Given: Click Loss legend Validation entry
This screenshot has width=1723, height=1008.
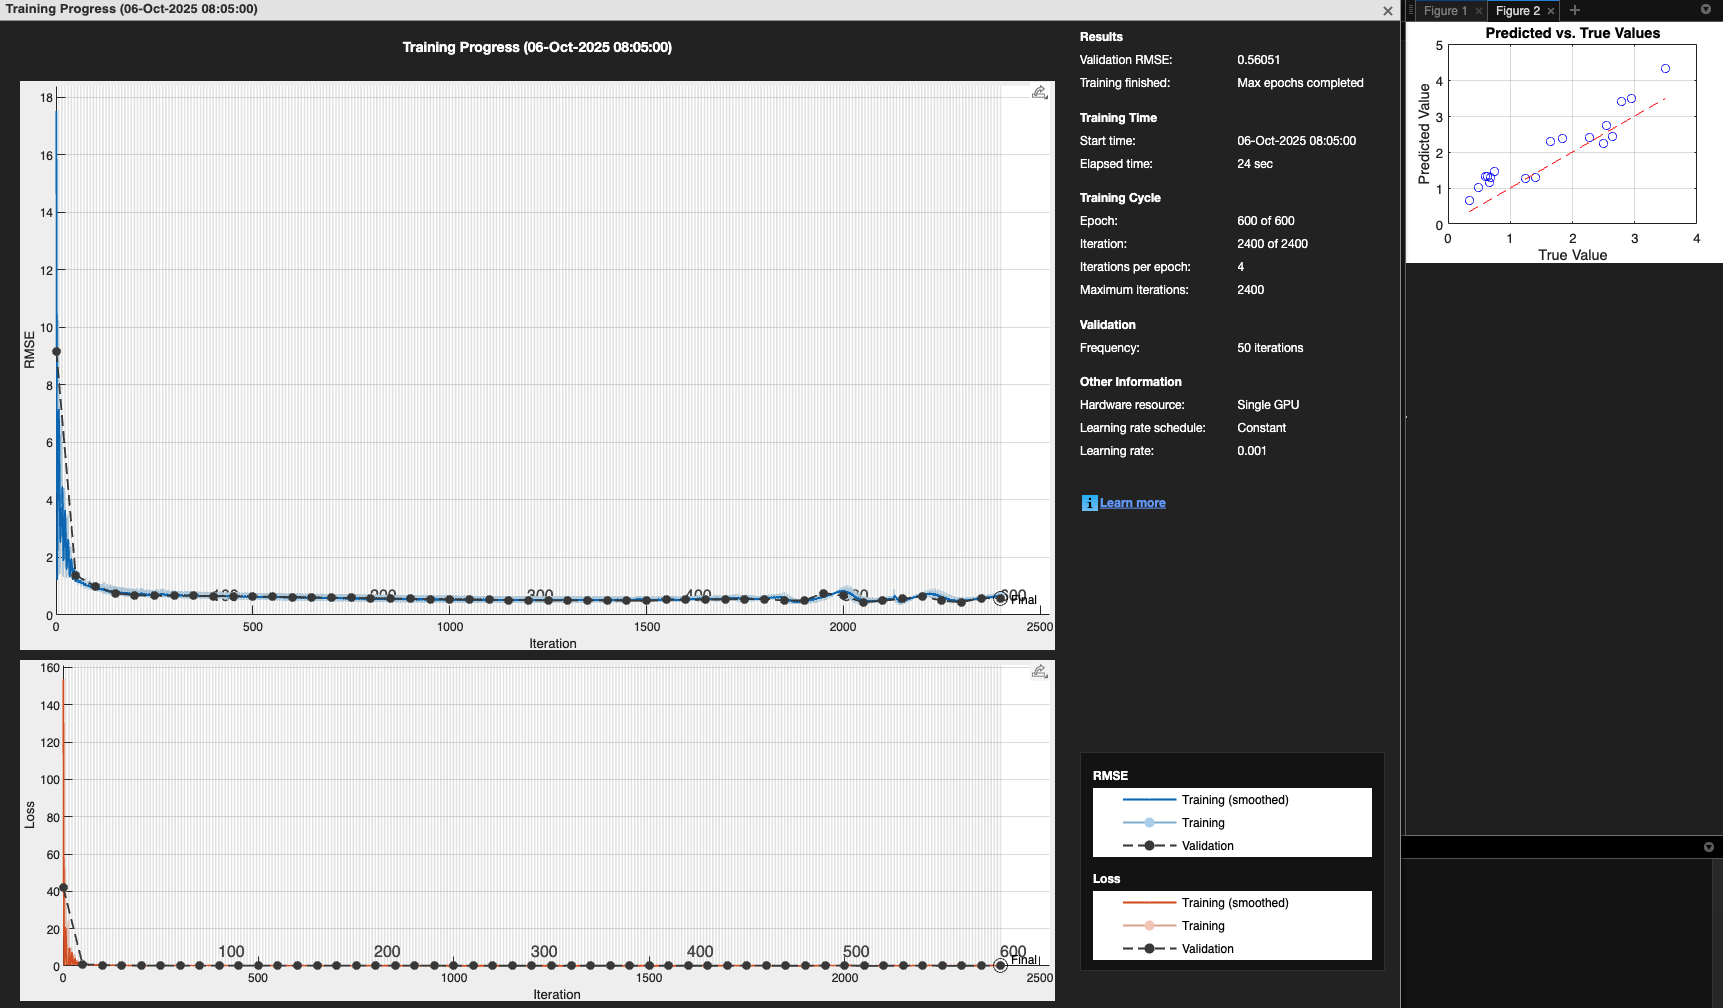Looking at the screenshot, I should [x=1207, y=949].
